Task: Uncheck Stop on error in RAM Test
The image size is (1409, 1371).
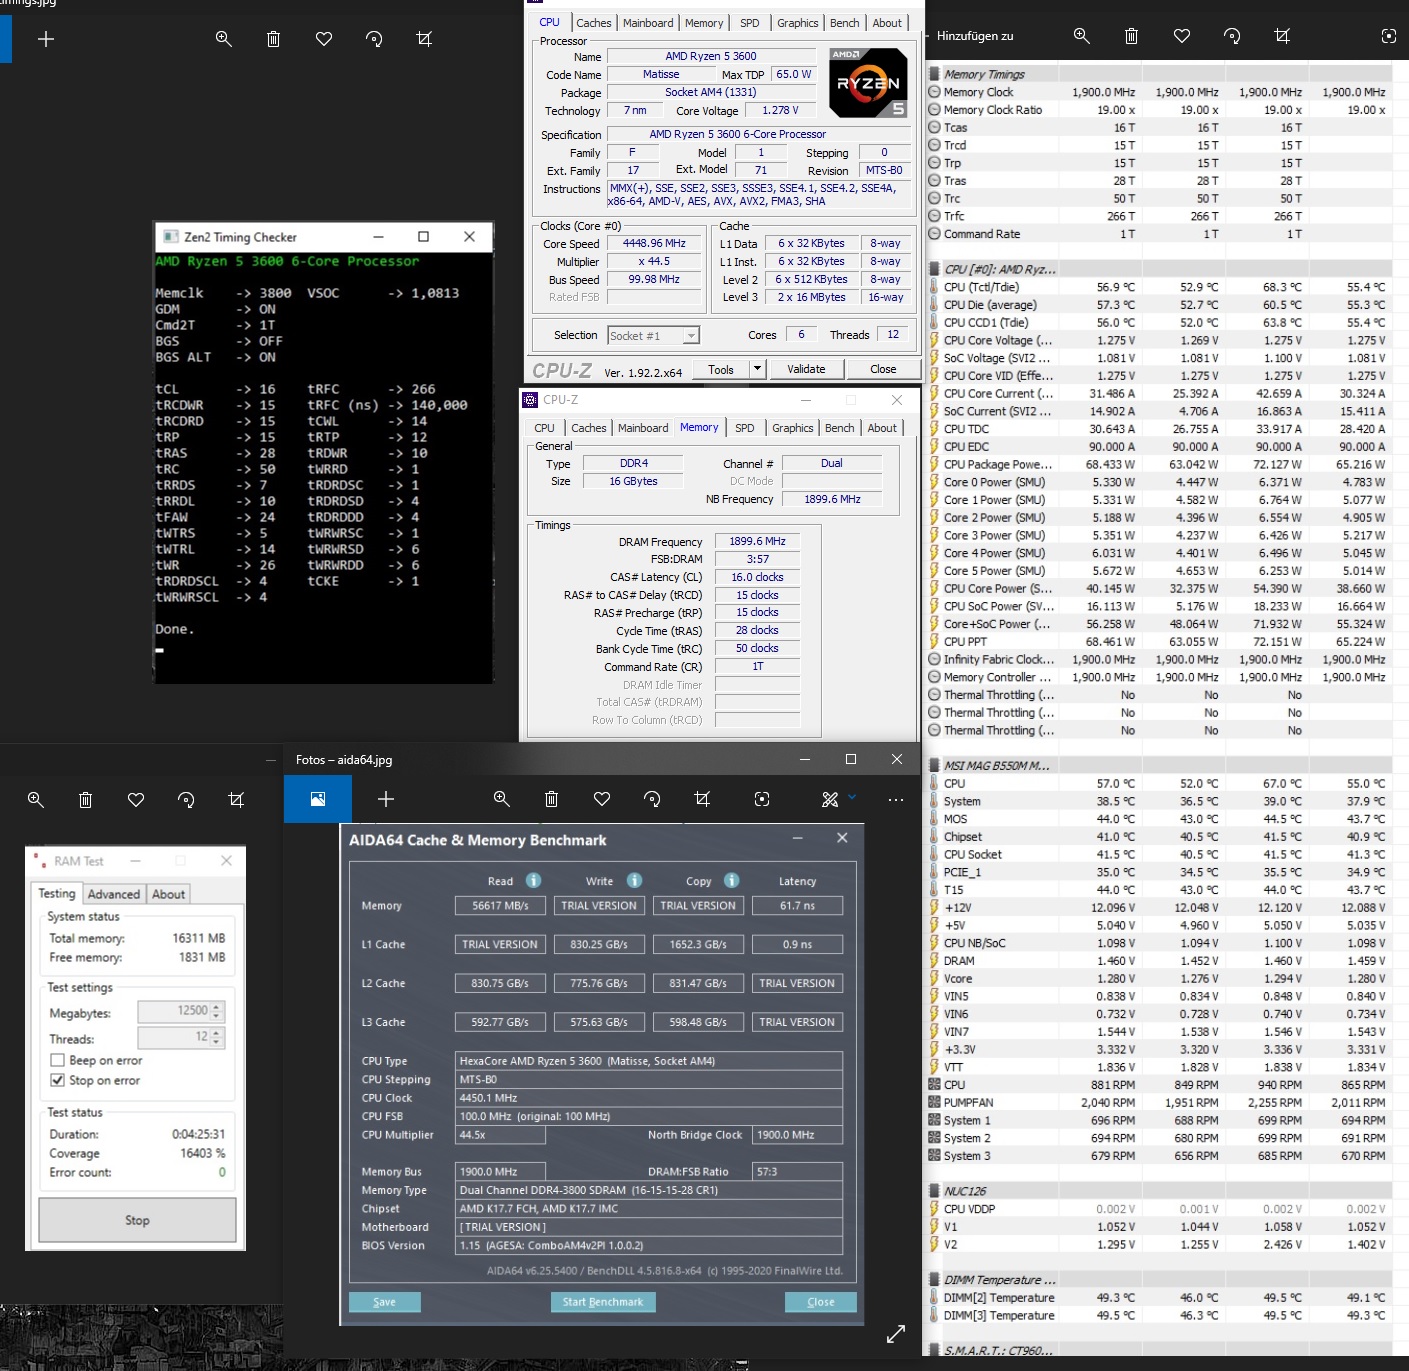Action: (x=58, y=1080)
